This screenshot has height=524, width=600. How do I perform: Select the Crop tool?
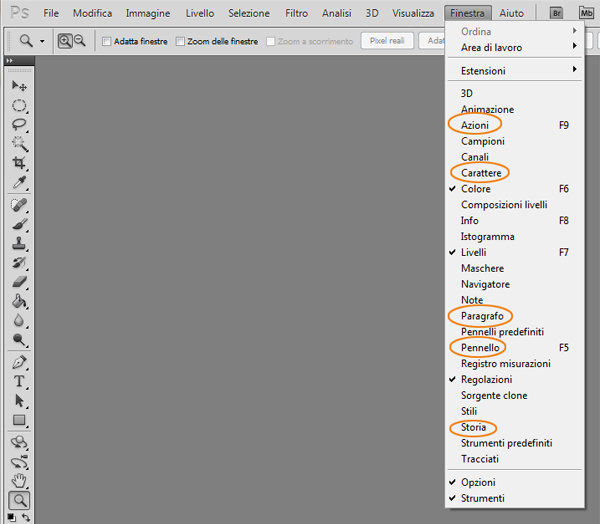click(19, 163)
